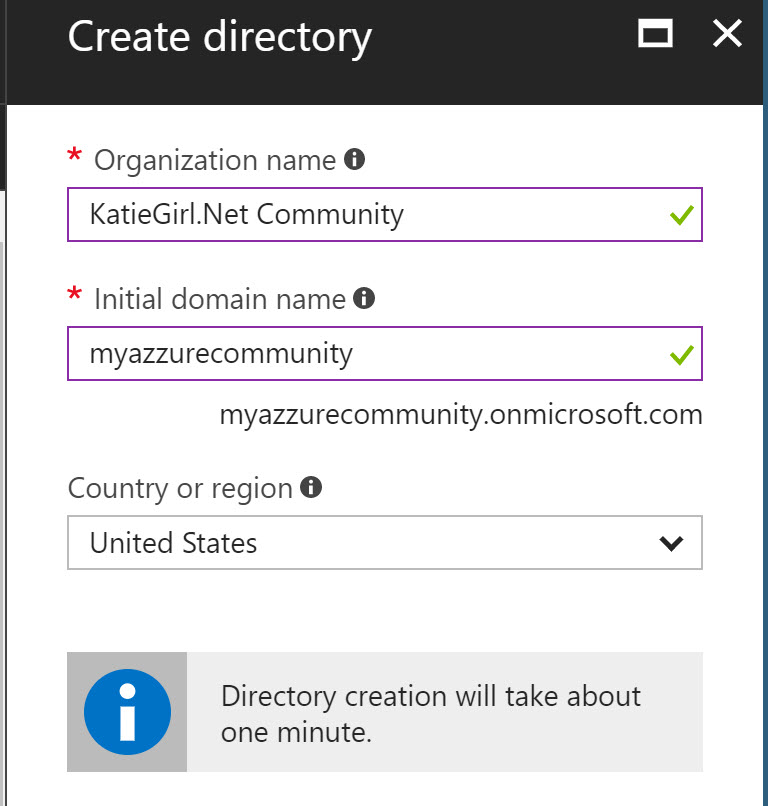Select the United States text in the dropdown
Image resolution: width=768 pixels, height=806 pixels.
click(x=173, y=543)
